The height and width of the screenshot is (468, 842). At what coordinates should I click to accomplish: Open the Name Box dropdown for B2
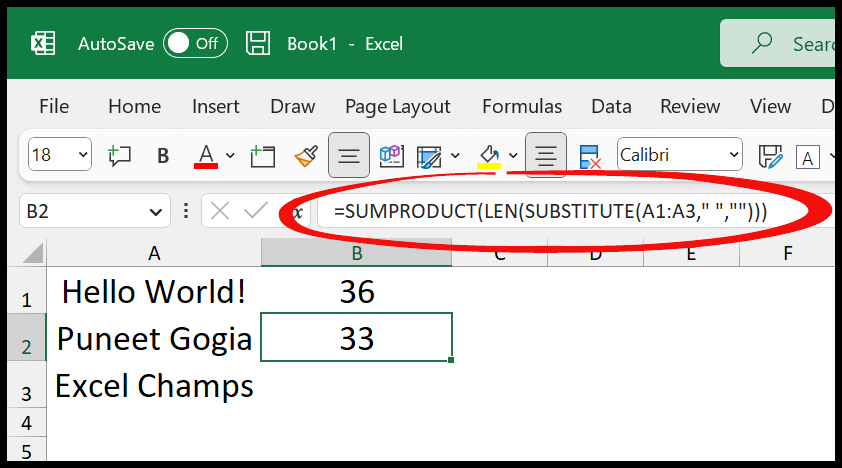(156, 211)
